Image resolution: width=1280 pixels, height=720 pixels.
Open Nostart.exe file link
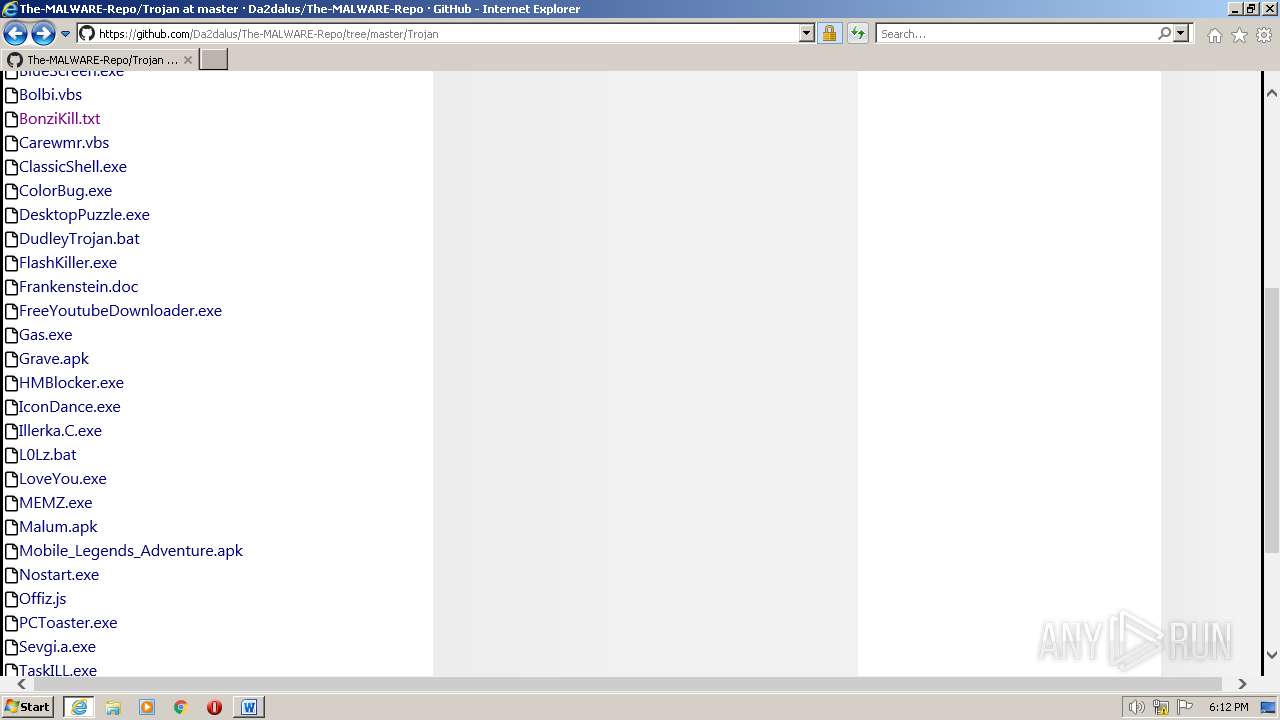tap(59, 575)
